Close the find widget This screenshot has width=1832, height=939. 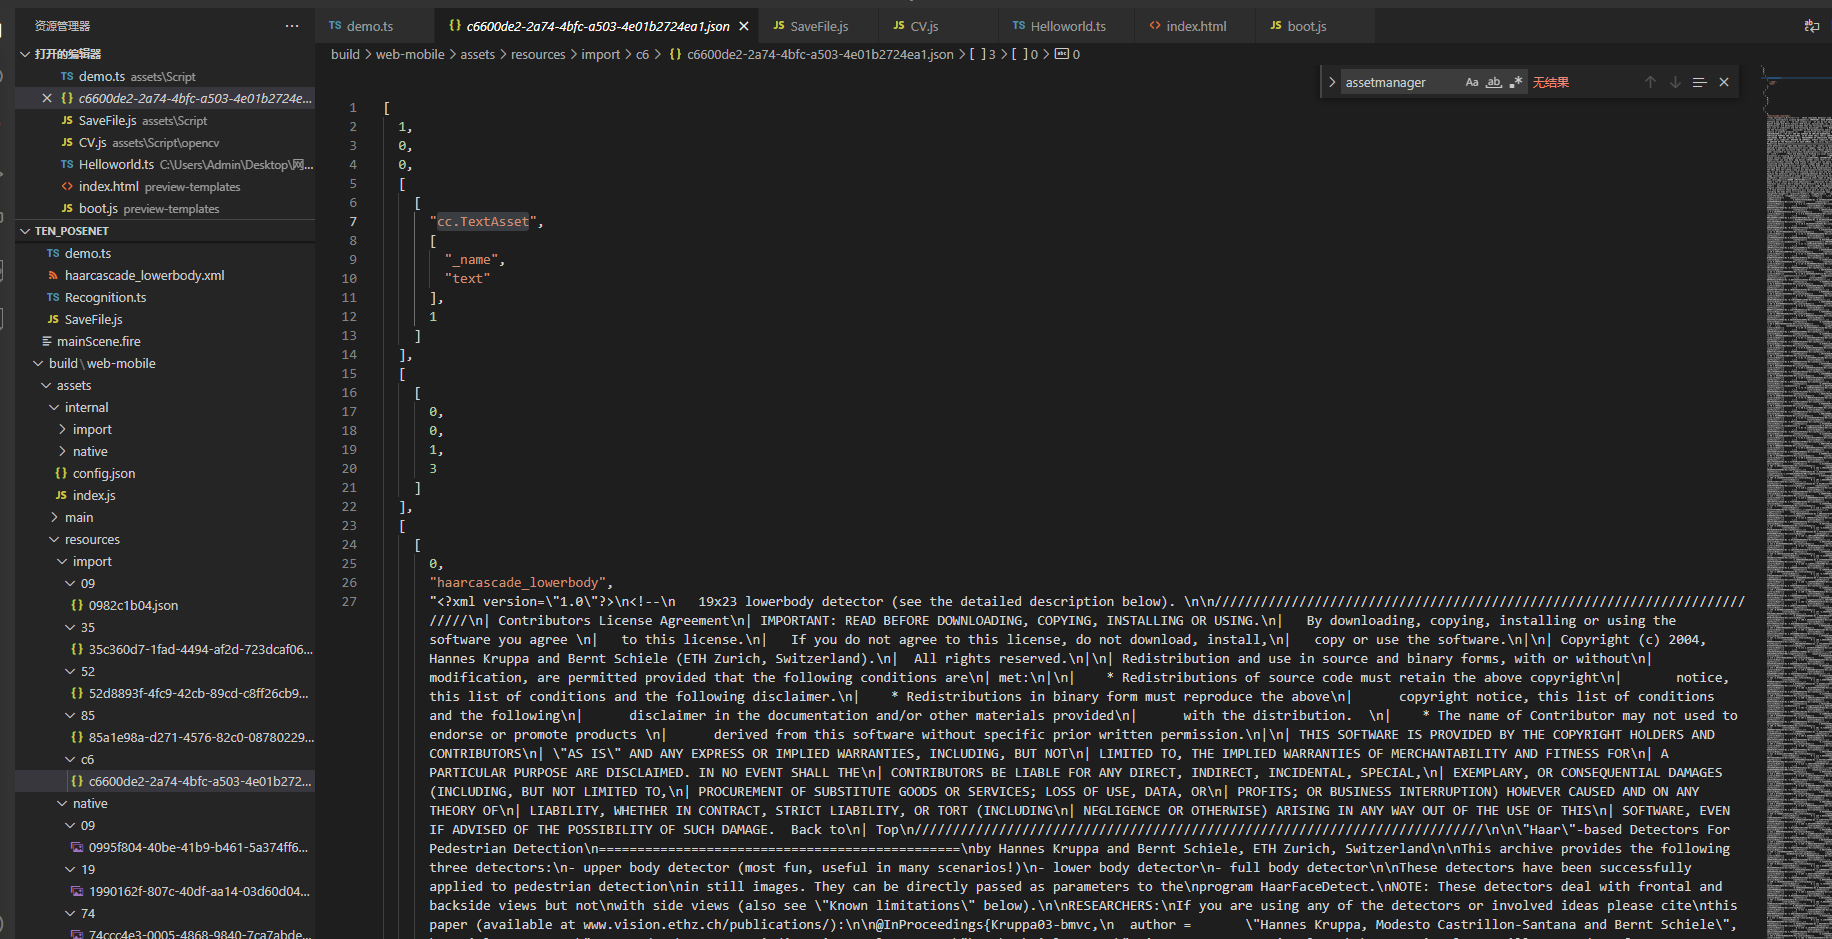[1724, 82]
